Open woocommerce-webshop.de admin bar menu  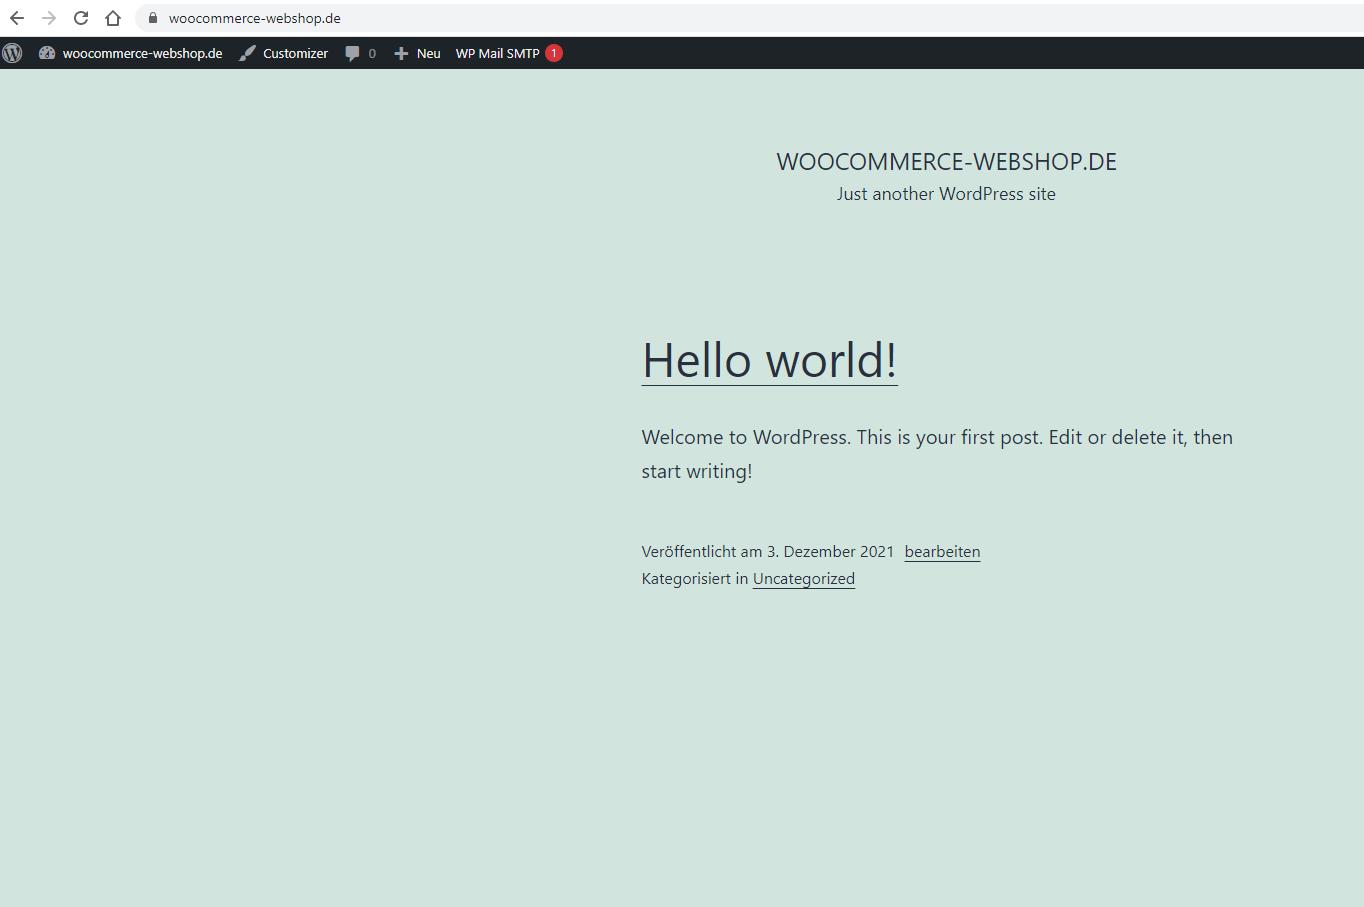tap(142, 53)
